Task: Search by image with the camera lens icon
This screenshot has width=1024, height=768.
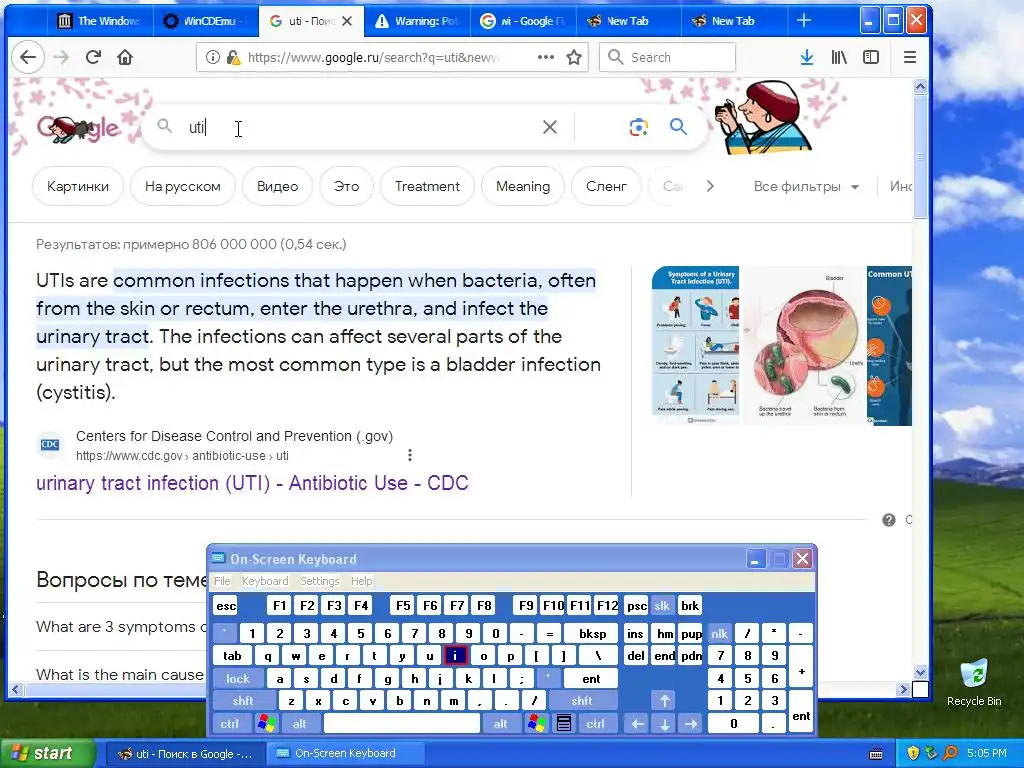Action: (x=639, y=127)
